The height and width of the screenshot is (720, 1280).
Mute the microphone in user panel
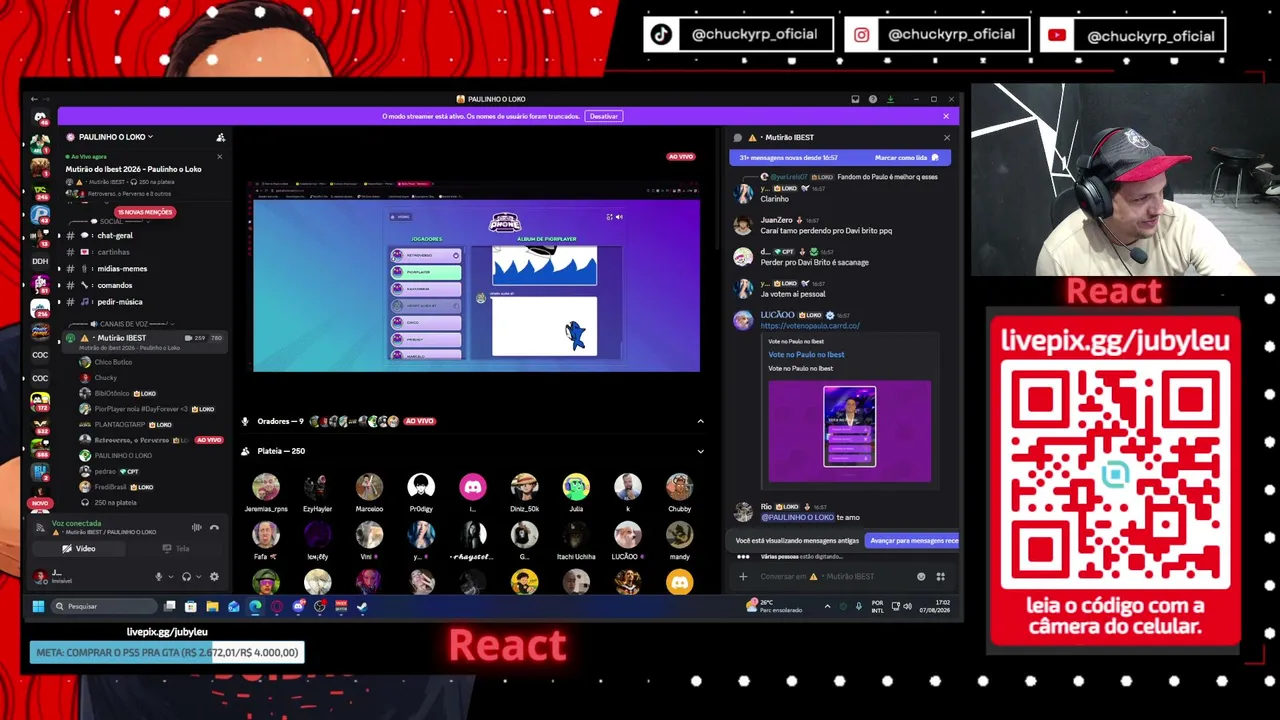point(158,577)
